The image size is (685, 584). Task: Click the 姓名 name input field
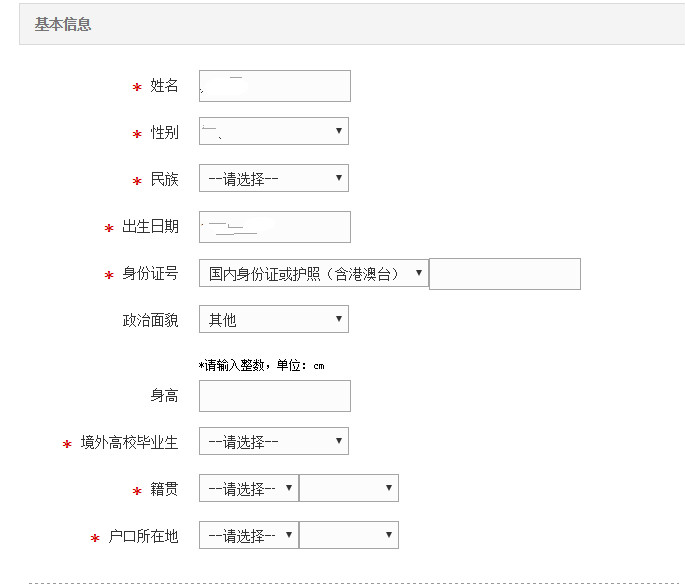click(x=275, y=86)
